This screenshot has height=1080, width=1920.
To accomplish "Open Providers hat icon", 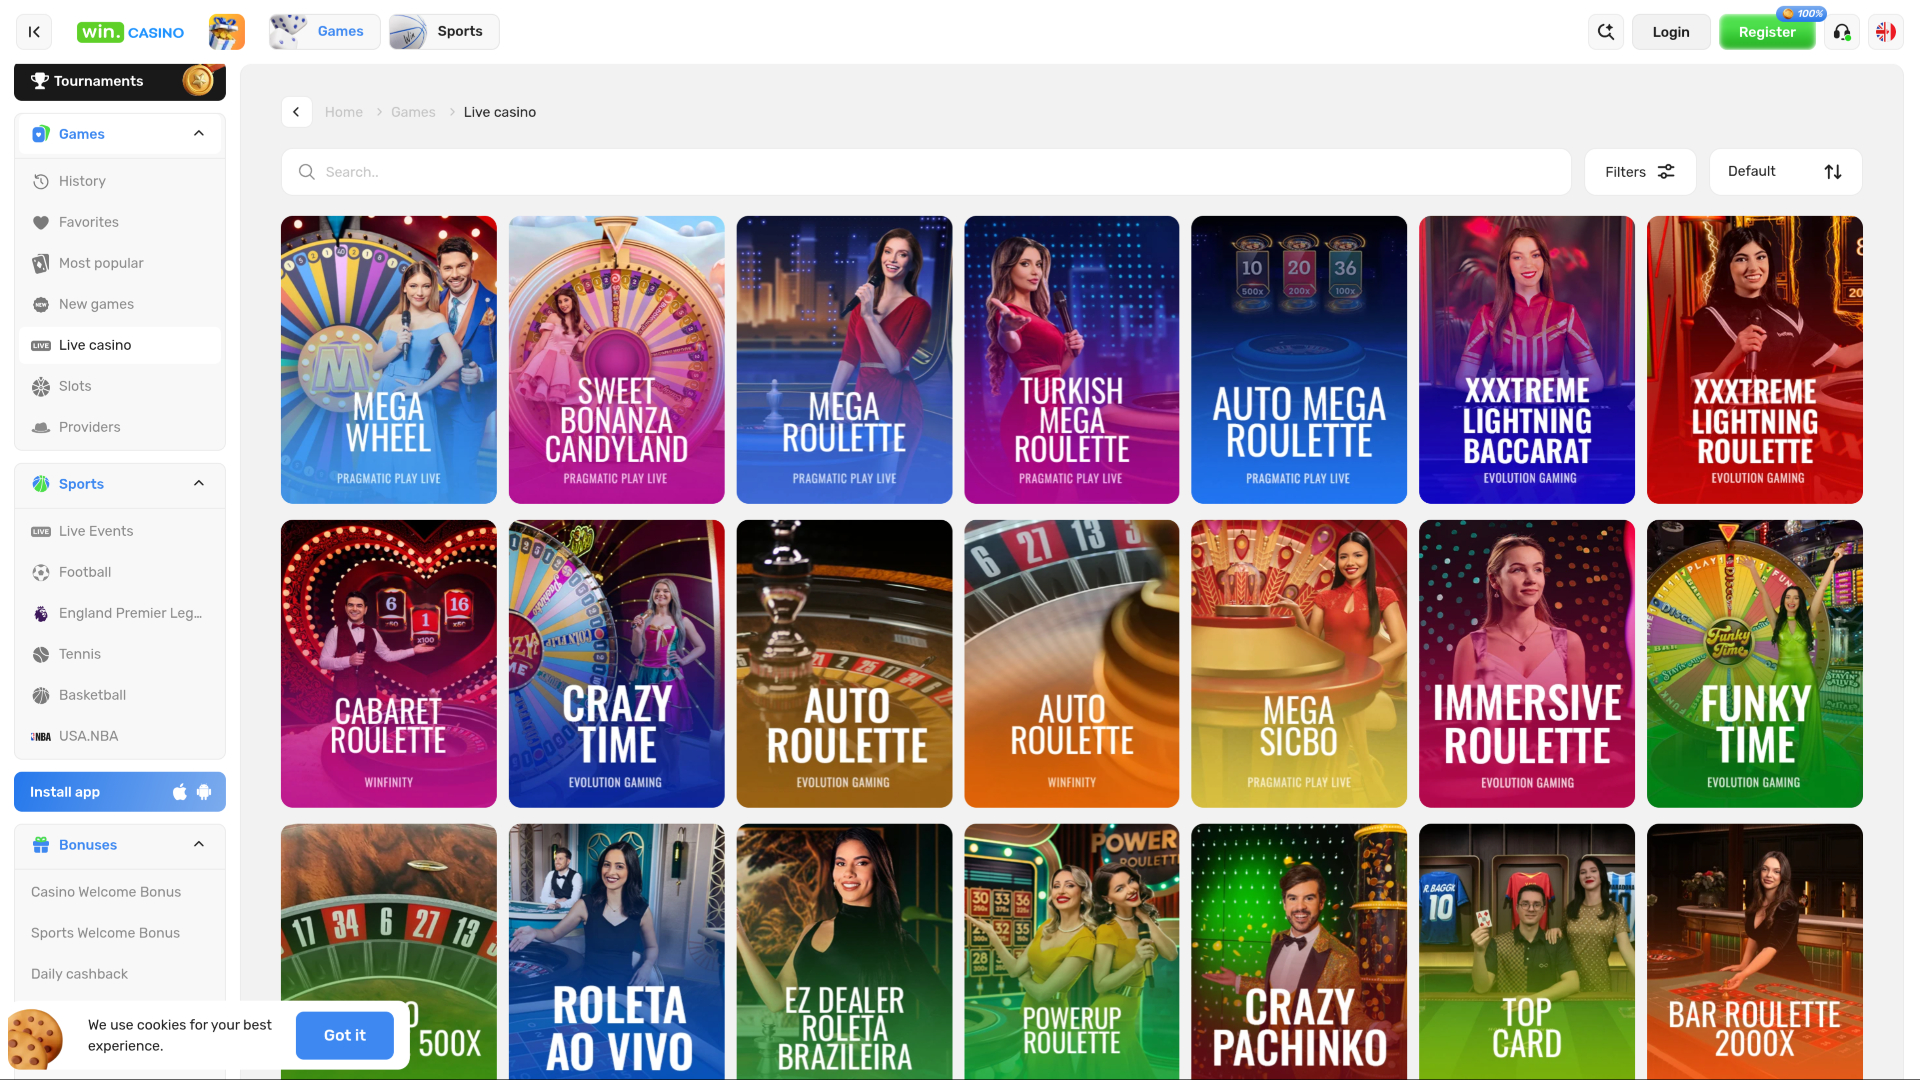I will (120, 427).
